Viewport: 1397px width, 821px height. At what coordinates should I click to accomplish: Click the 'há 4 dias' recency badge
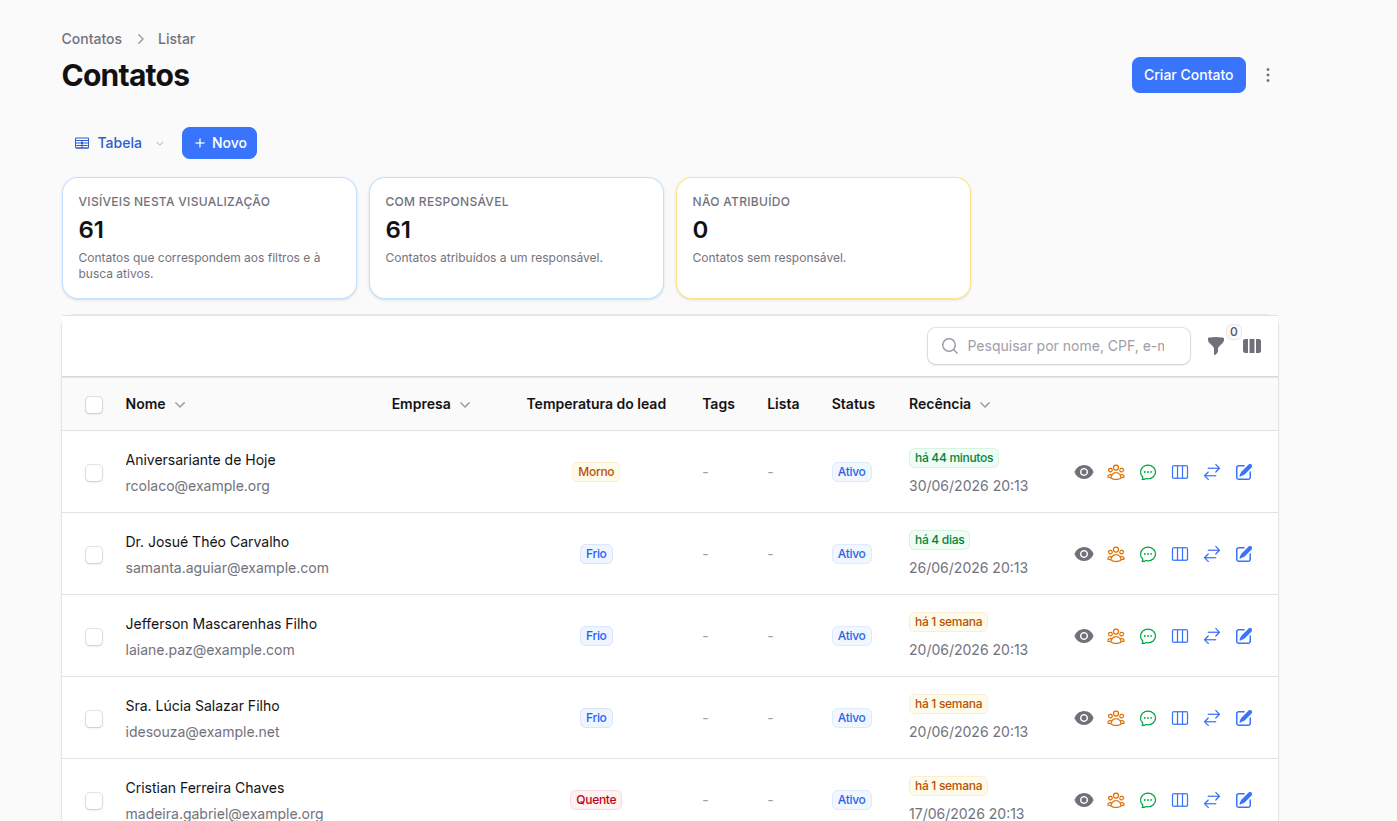[939, 540]
